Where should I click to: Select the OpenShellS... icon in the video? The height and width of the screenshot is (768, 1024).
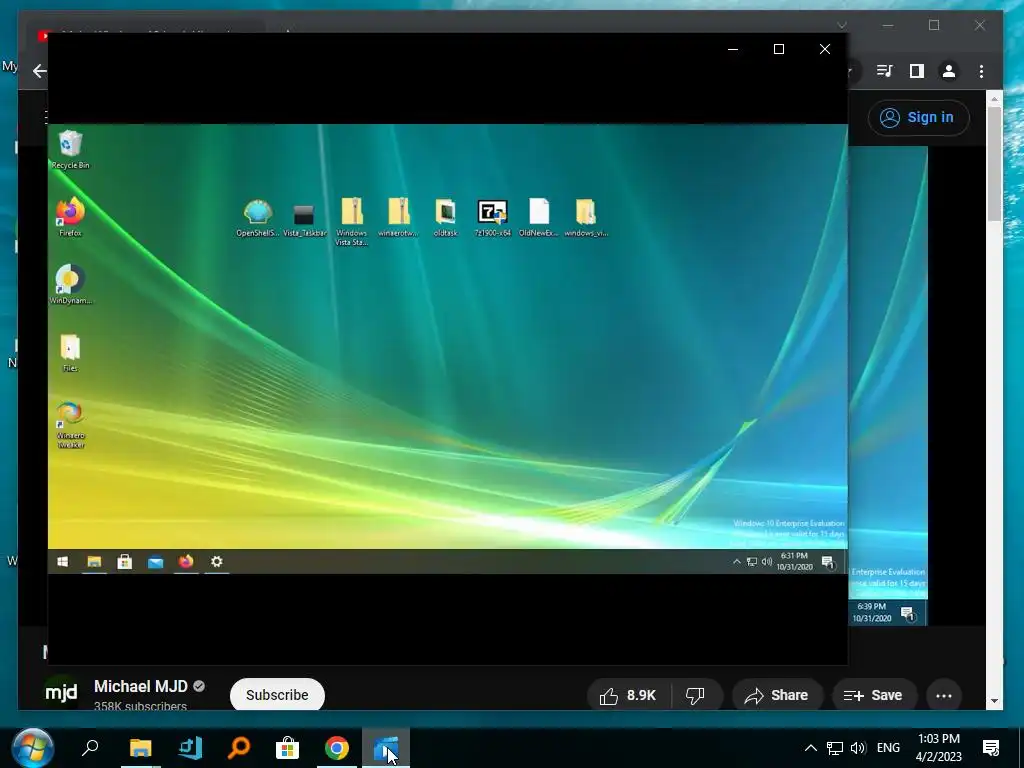coord(257,218)
